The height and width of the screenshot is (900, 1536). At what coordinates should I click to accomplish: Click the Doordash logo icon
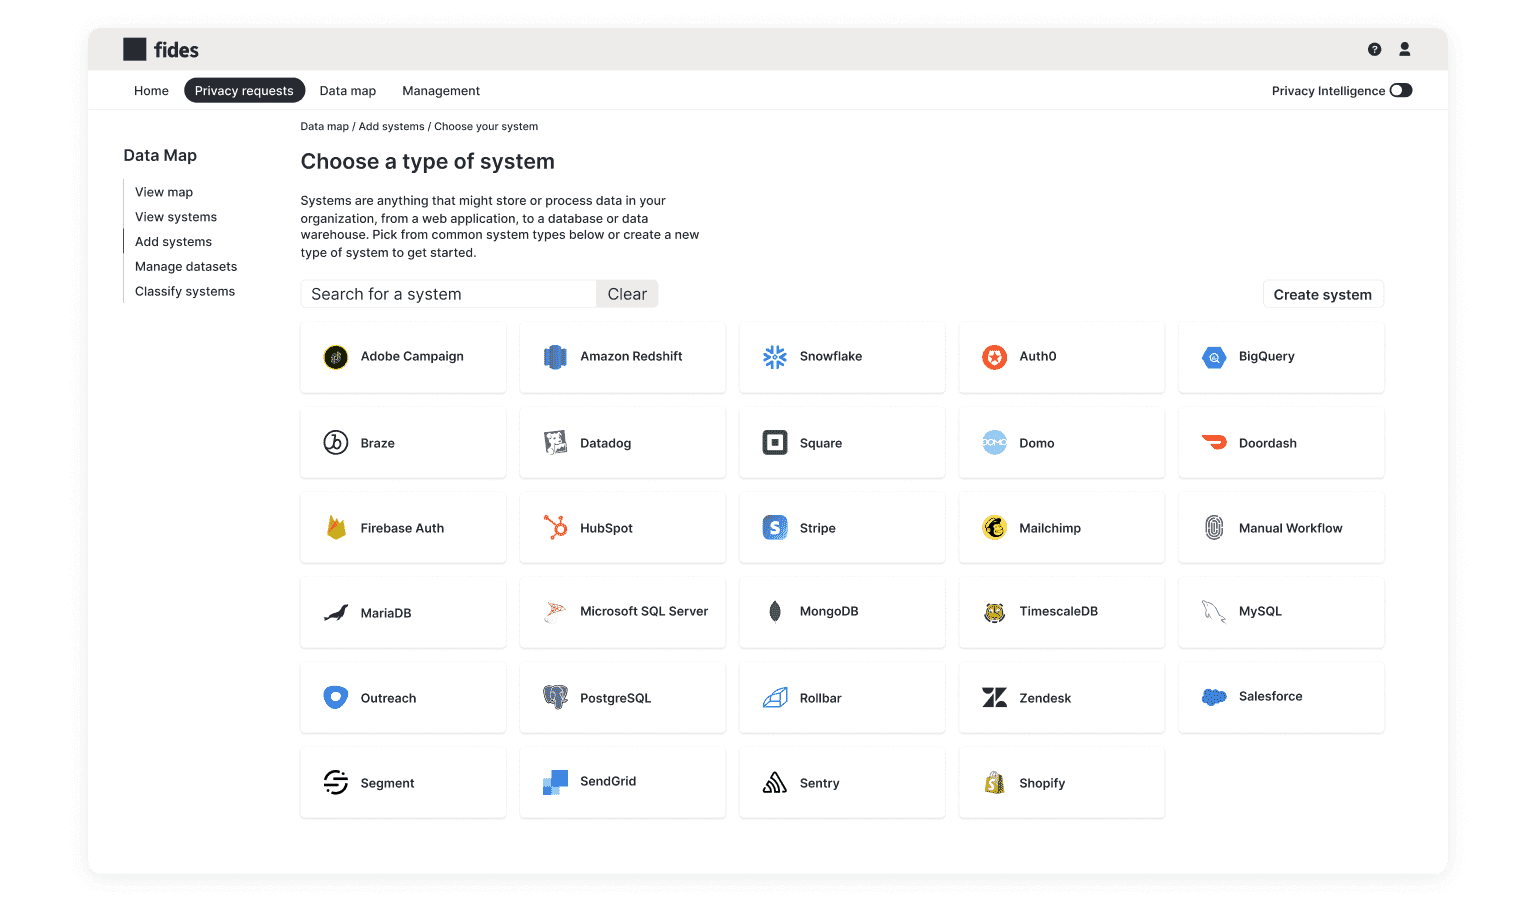pyautogui.click(x=1214, y=442)
